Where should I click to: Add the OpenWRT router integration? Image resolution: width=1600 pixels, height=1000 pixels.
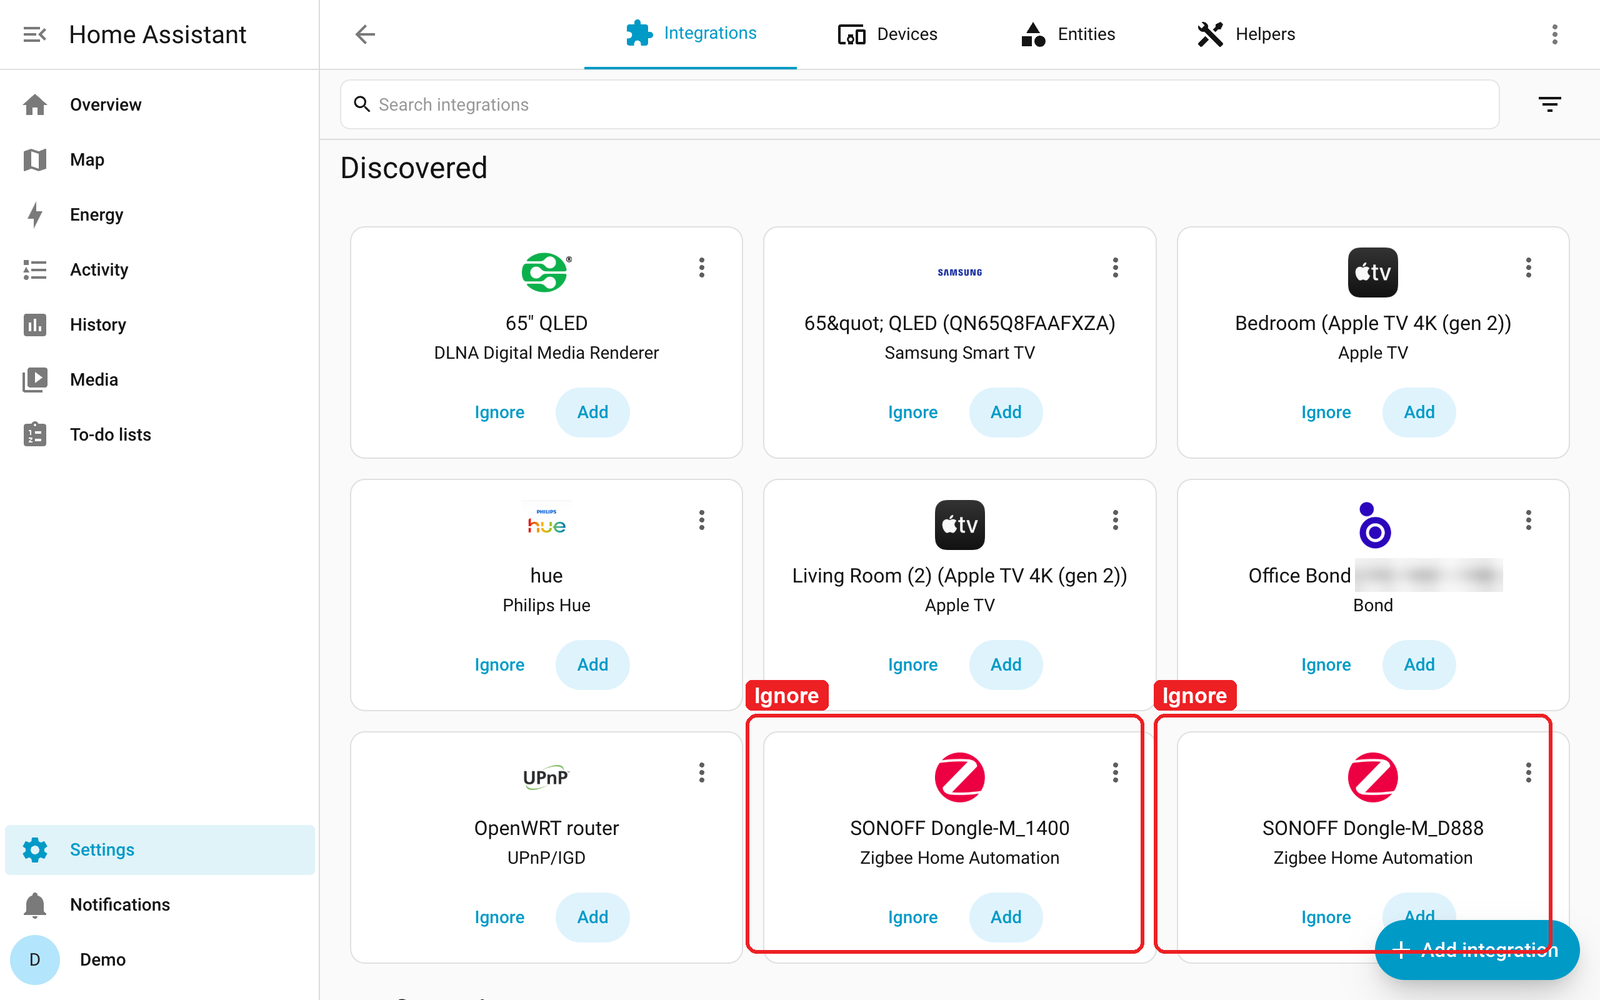(x=592, y=917)
